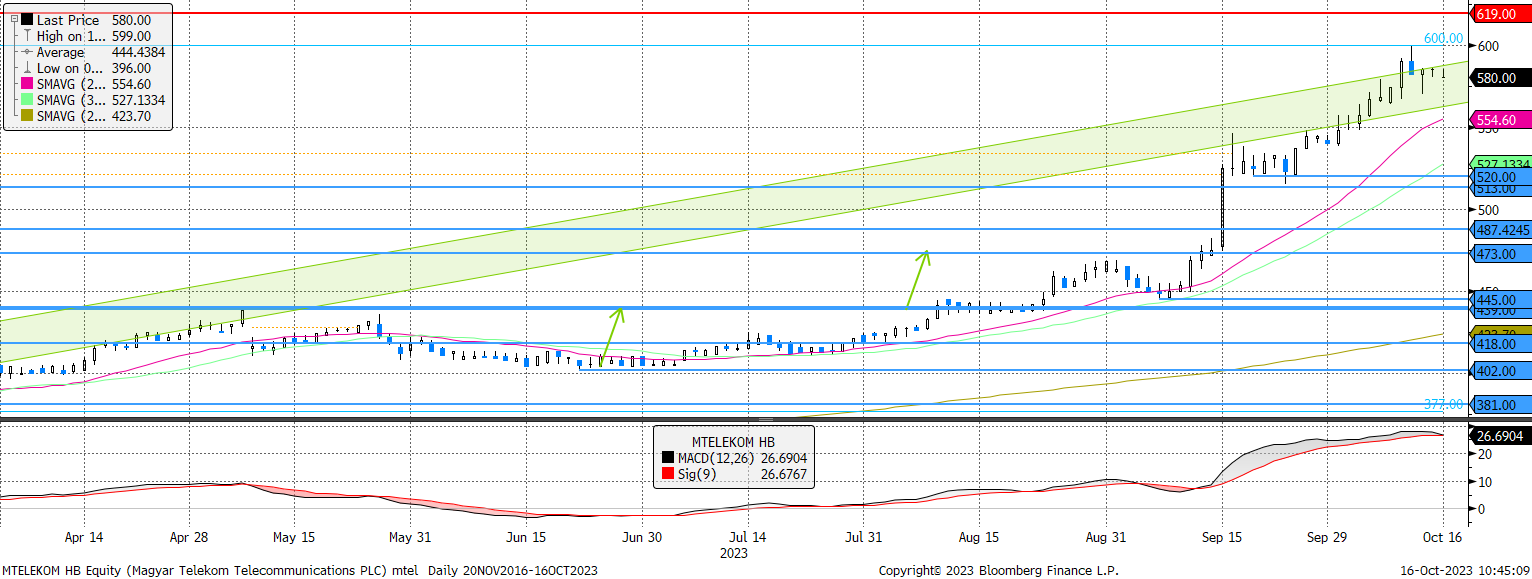Screen dimensions: 1532x579
Task: Select the Average value 444.4384 in legend
Action: 139,52
